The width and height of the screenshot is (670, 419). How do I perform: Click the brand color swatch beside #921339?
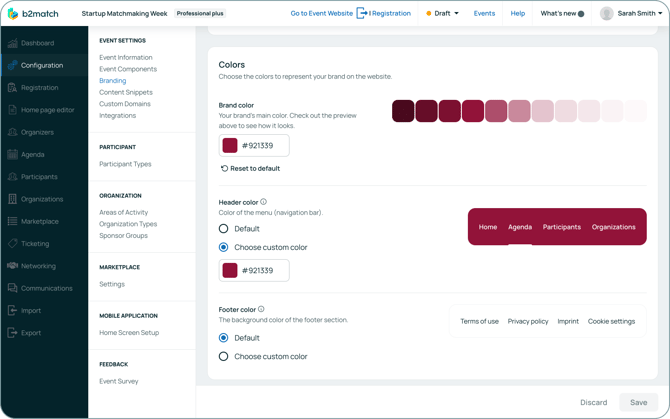pos(230,145)
